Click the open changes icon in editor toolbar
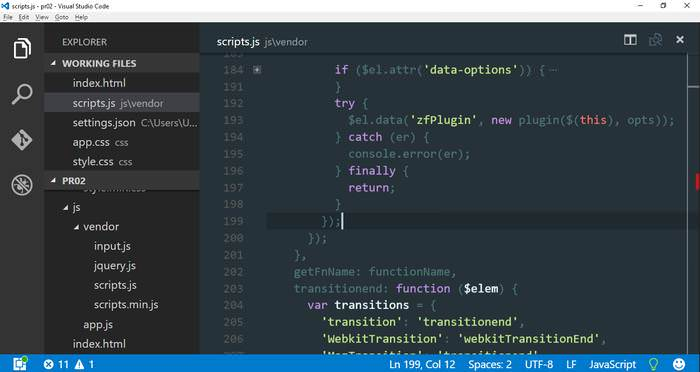 (x=655, y=40)
